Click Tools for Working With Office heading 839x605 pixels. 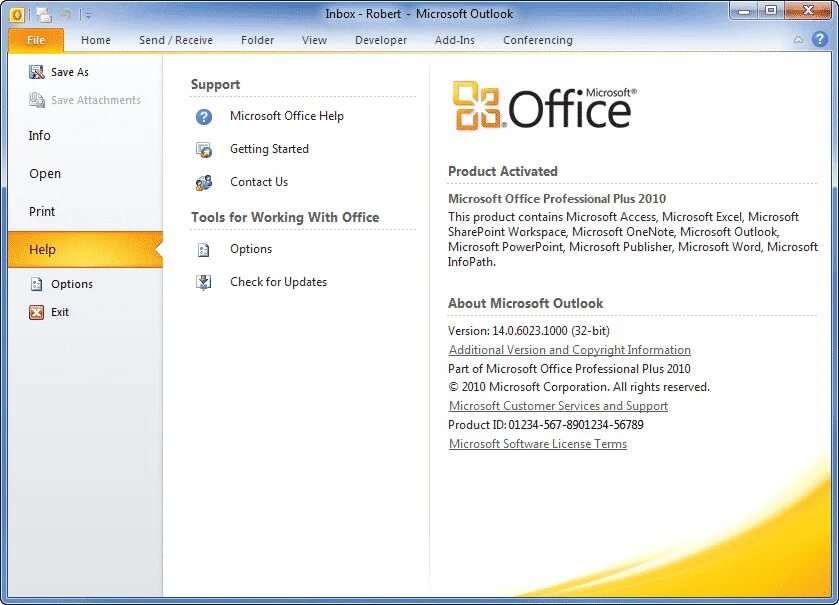[x=285, y=217]
